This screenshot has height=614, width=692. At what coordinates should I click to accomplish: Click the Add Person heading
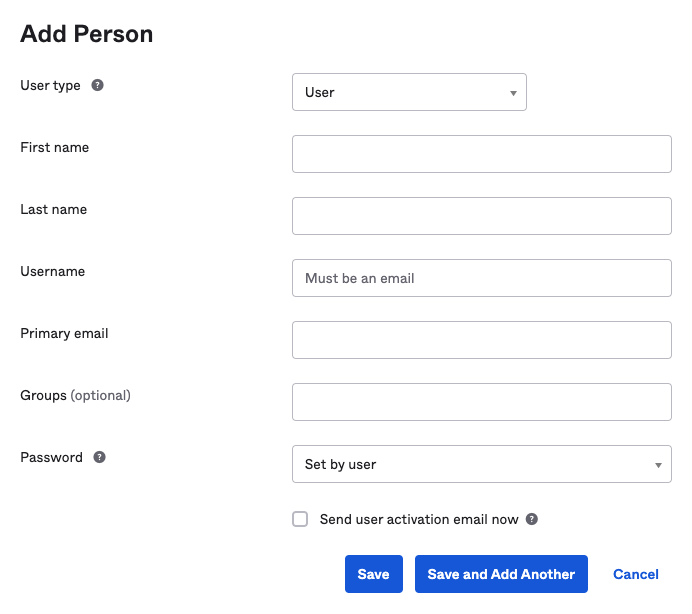coord(86,34)
